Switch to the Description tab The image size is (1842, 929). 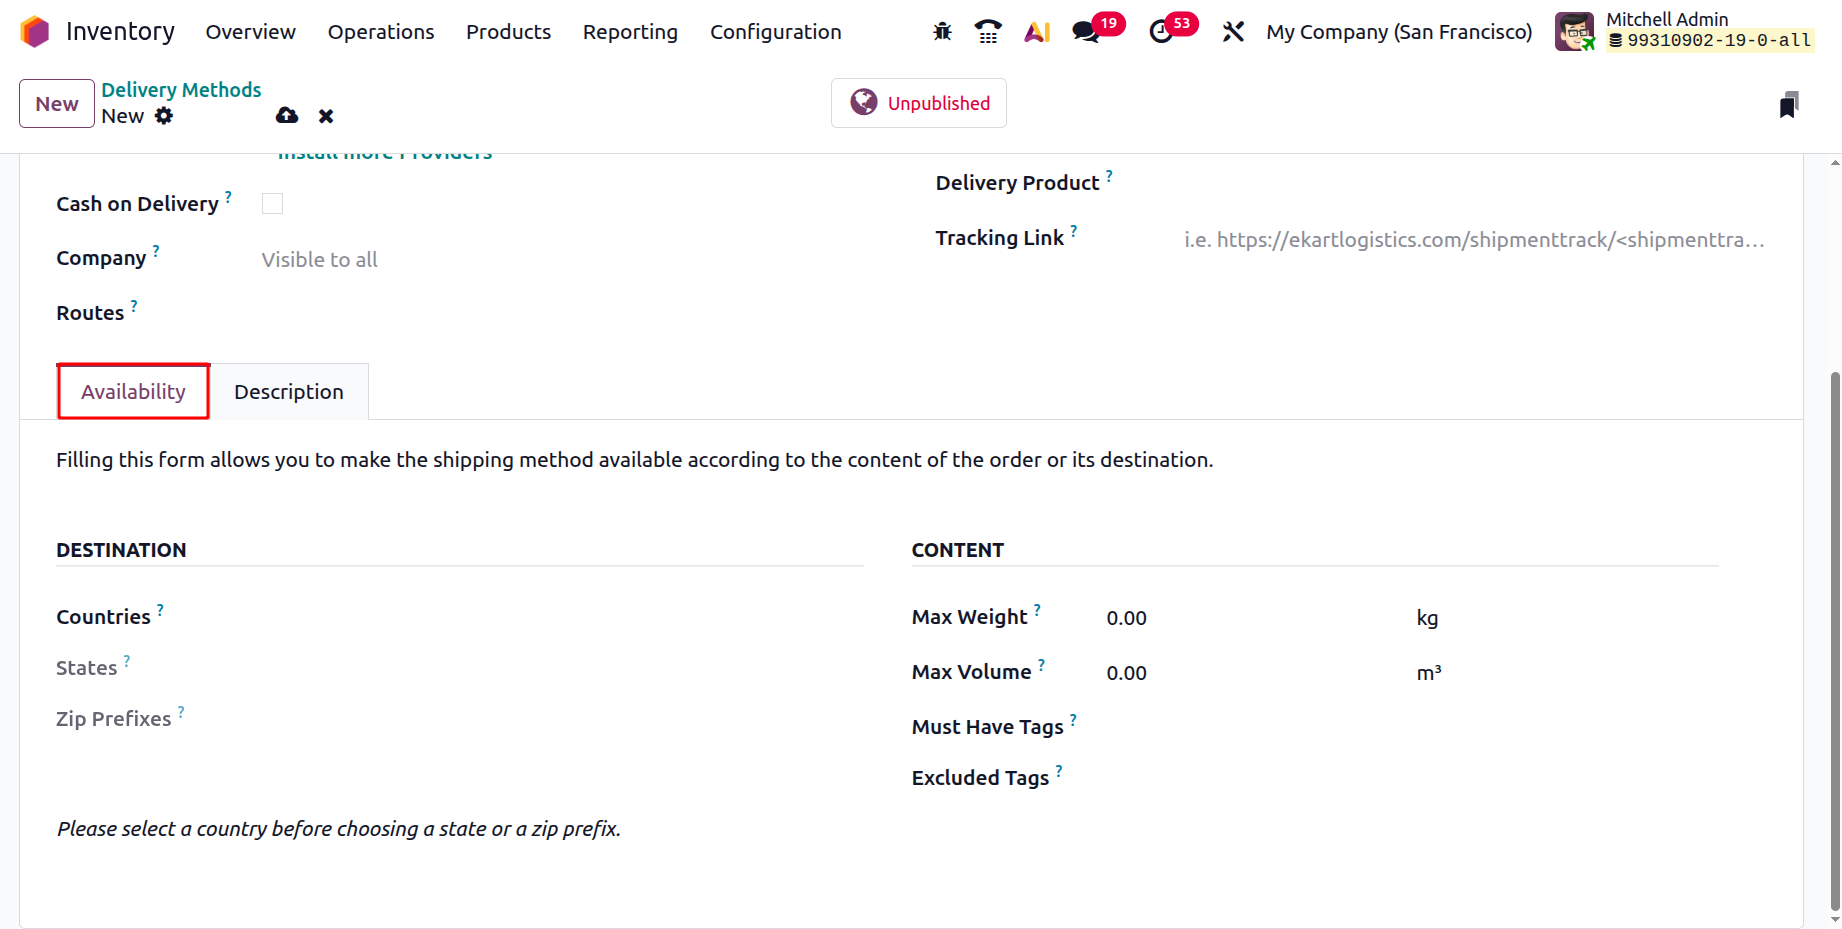(288, 392)
